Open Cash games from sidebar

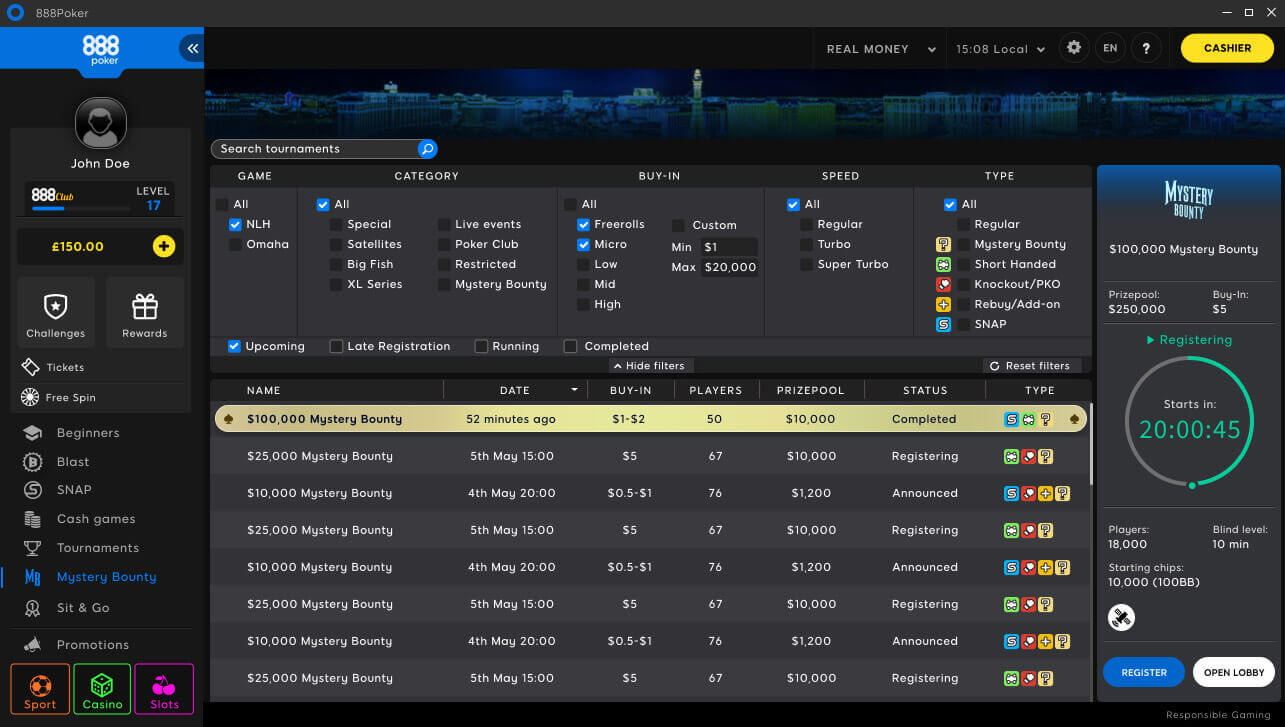pyautogui.click(x=95, y=519)
